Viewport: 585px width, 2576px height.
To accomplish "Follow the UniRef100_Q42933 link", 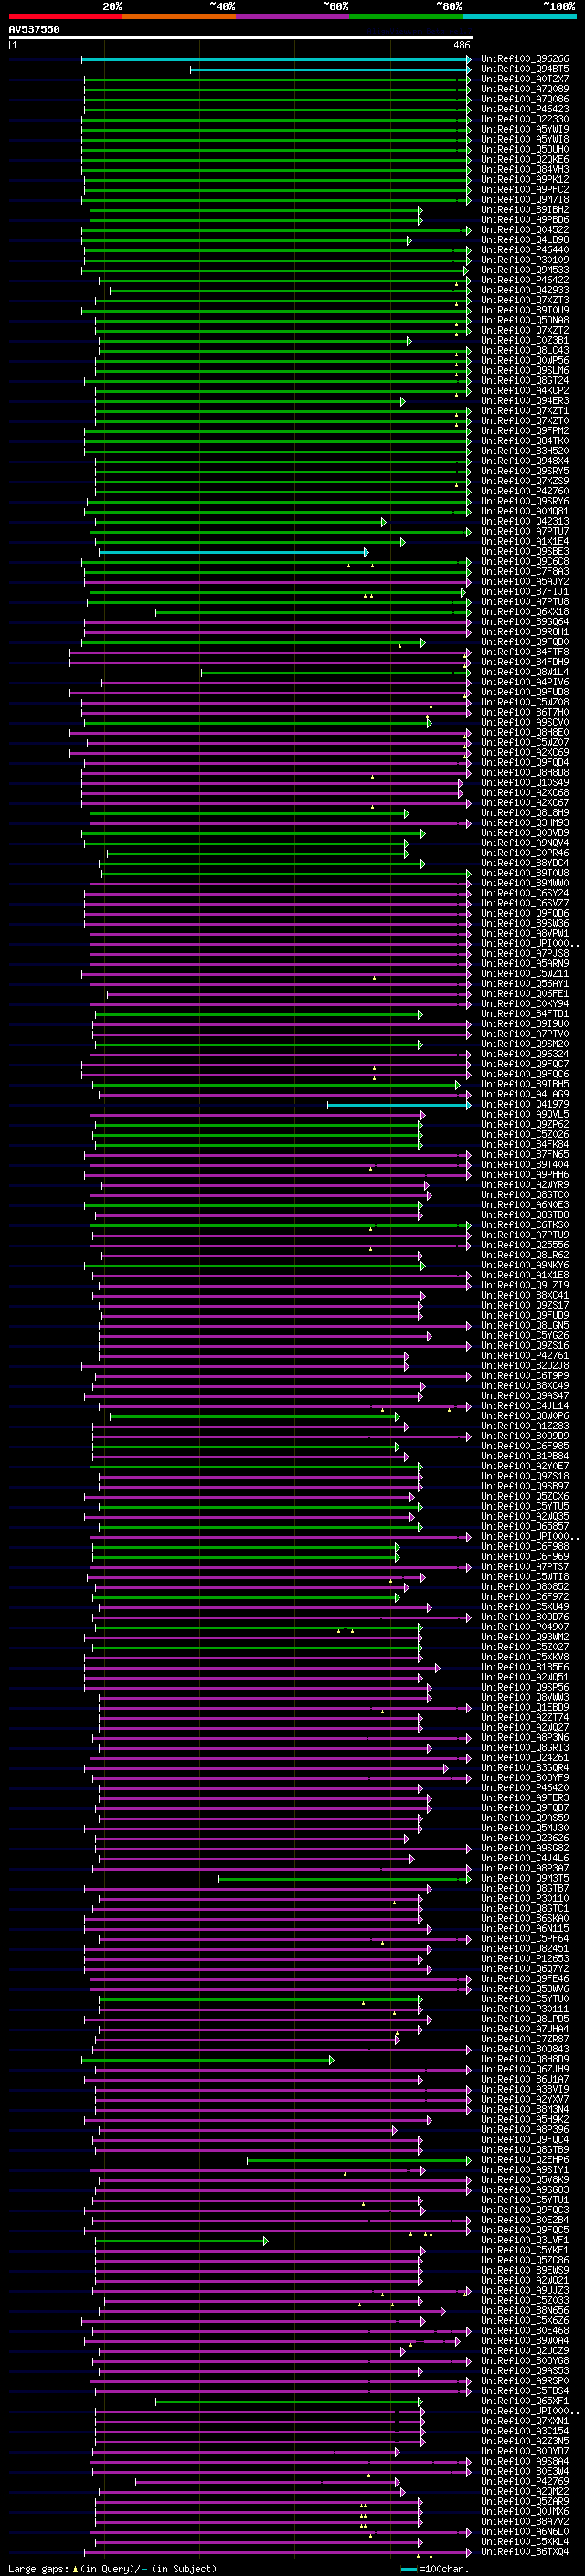I will 525,290.
